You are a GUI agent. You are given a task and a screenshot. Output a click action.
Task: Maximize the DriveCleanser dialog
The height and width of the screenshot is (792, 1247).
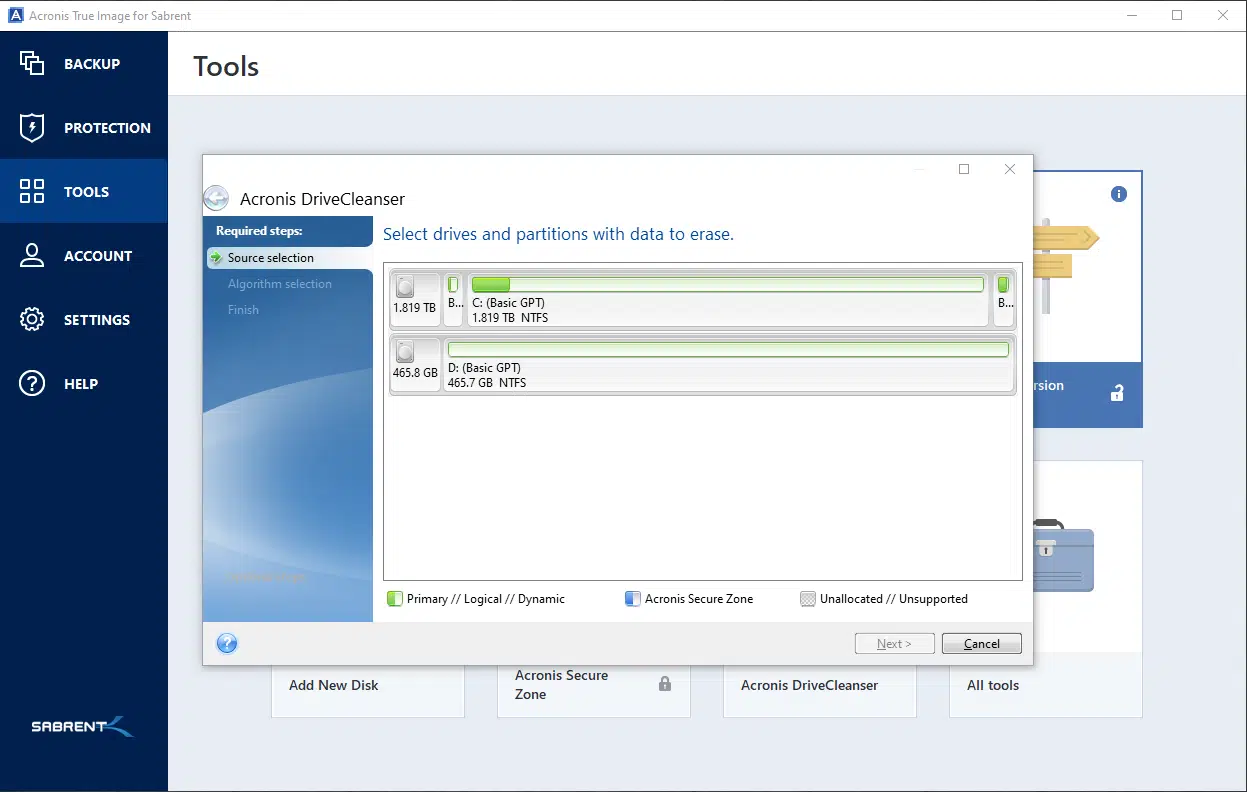(x=964, y=169)
